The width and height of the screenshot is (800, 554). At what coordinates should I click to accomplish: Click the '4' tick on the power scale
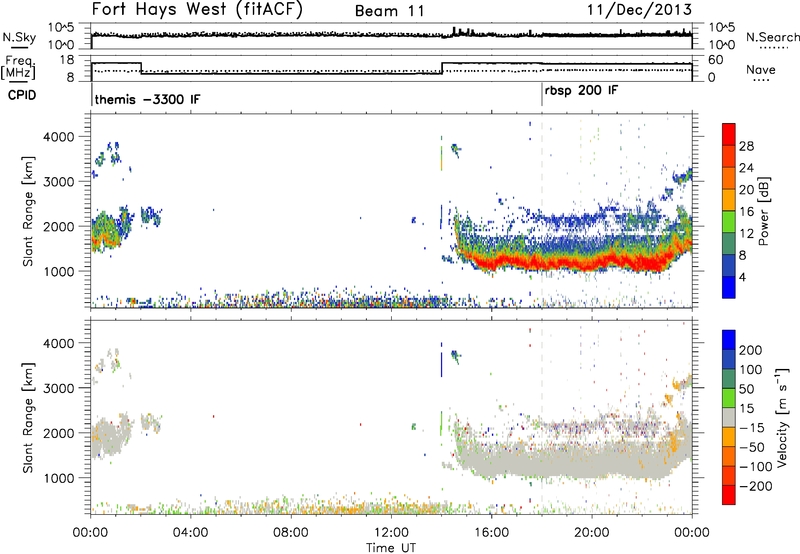742,277
